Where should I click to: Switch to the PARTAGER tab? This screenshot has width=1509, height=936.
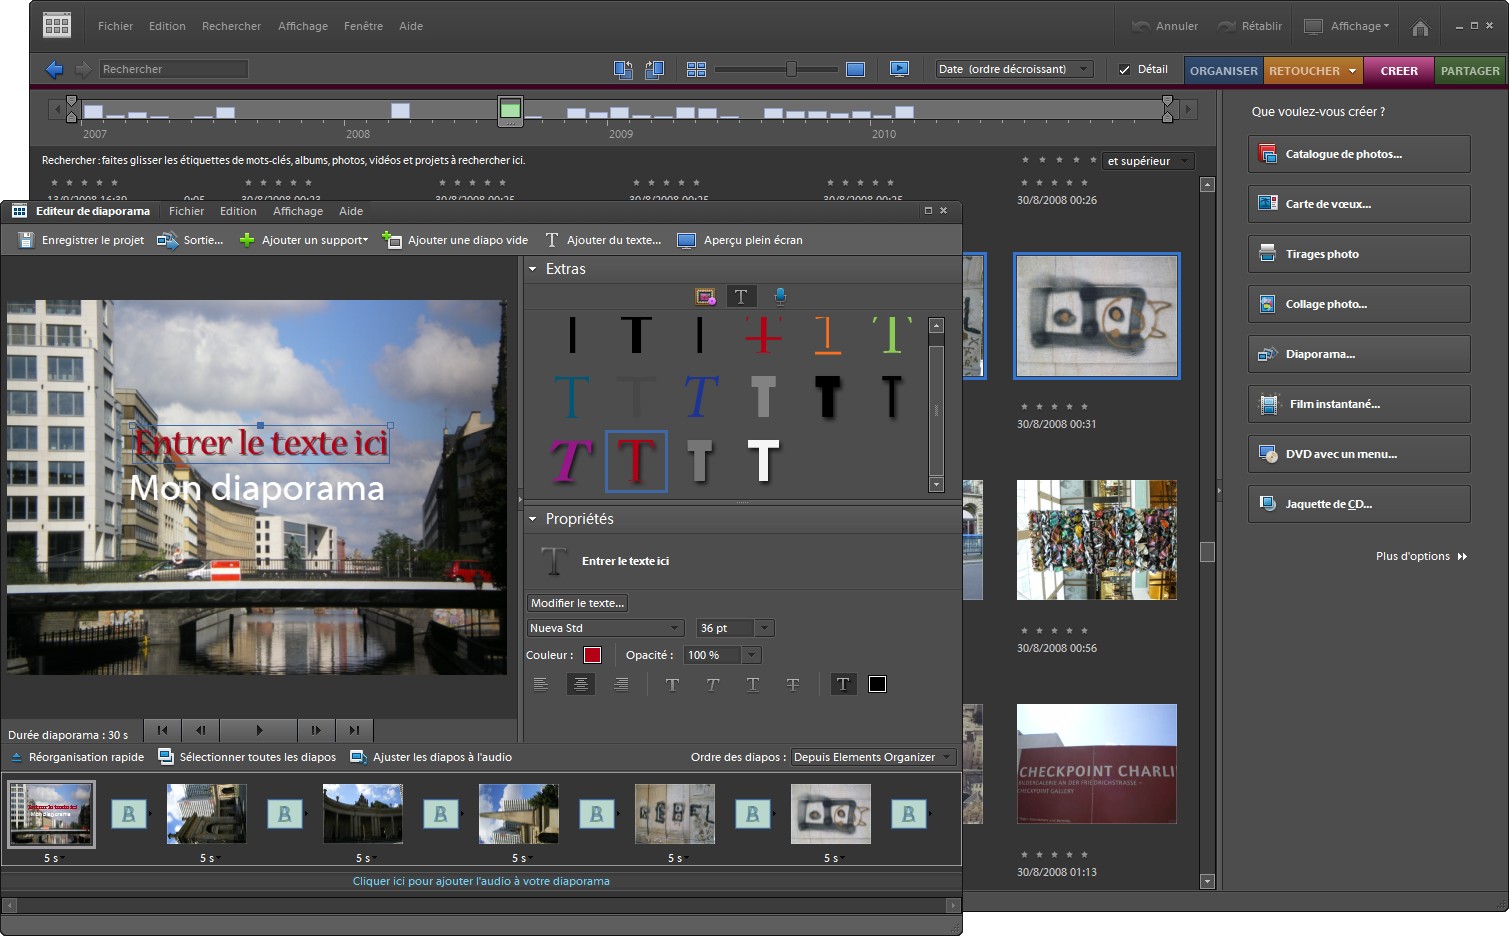pos(1470,71)
